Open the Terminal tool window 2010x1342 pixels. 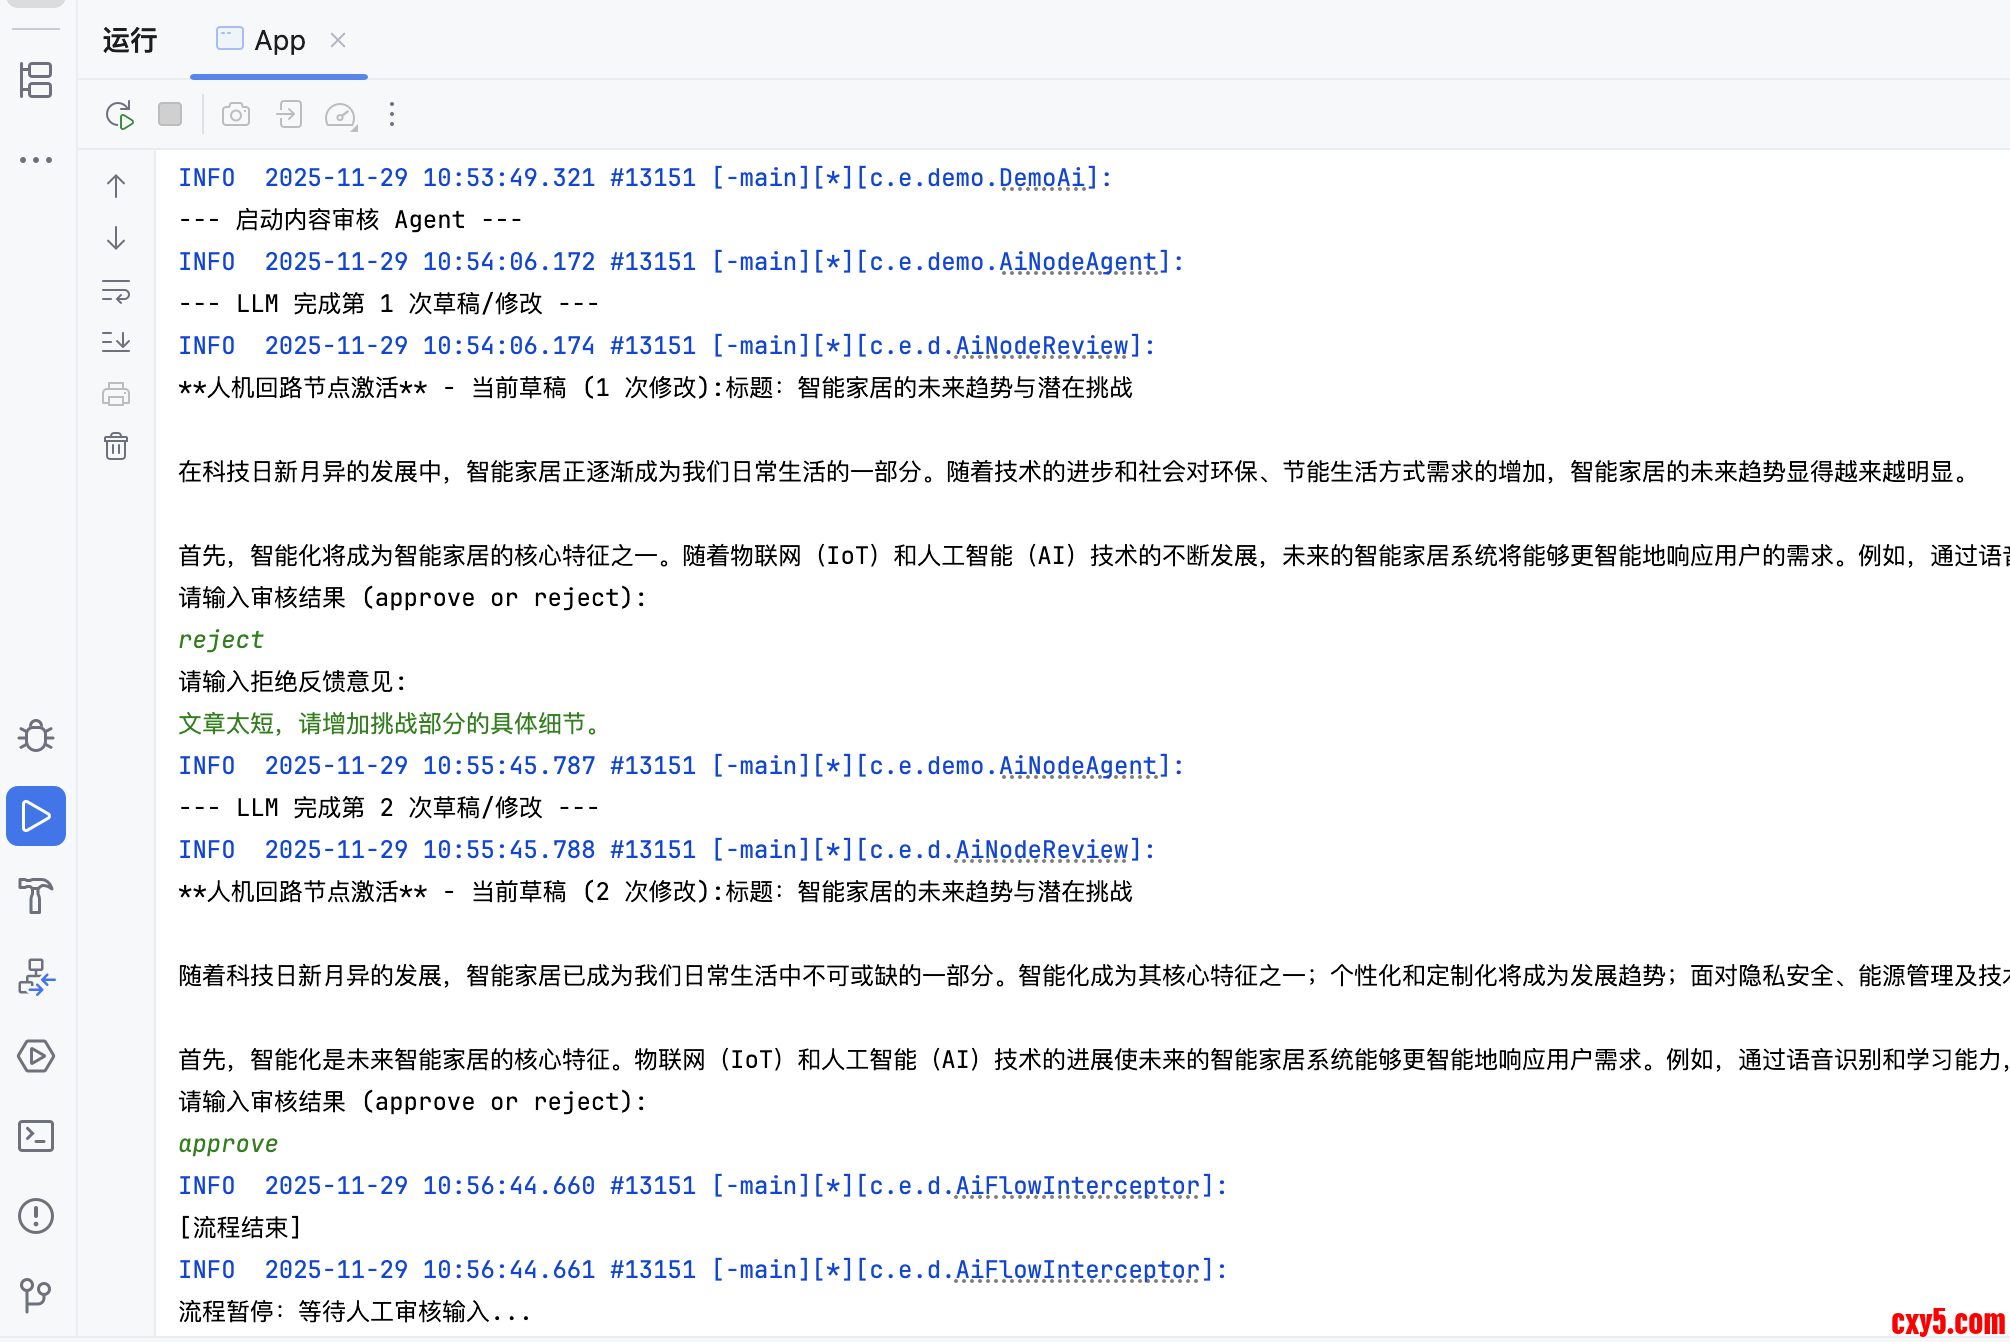pos(36,1136)
